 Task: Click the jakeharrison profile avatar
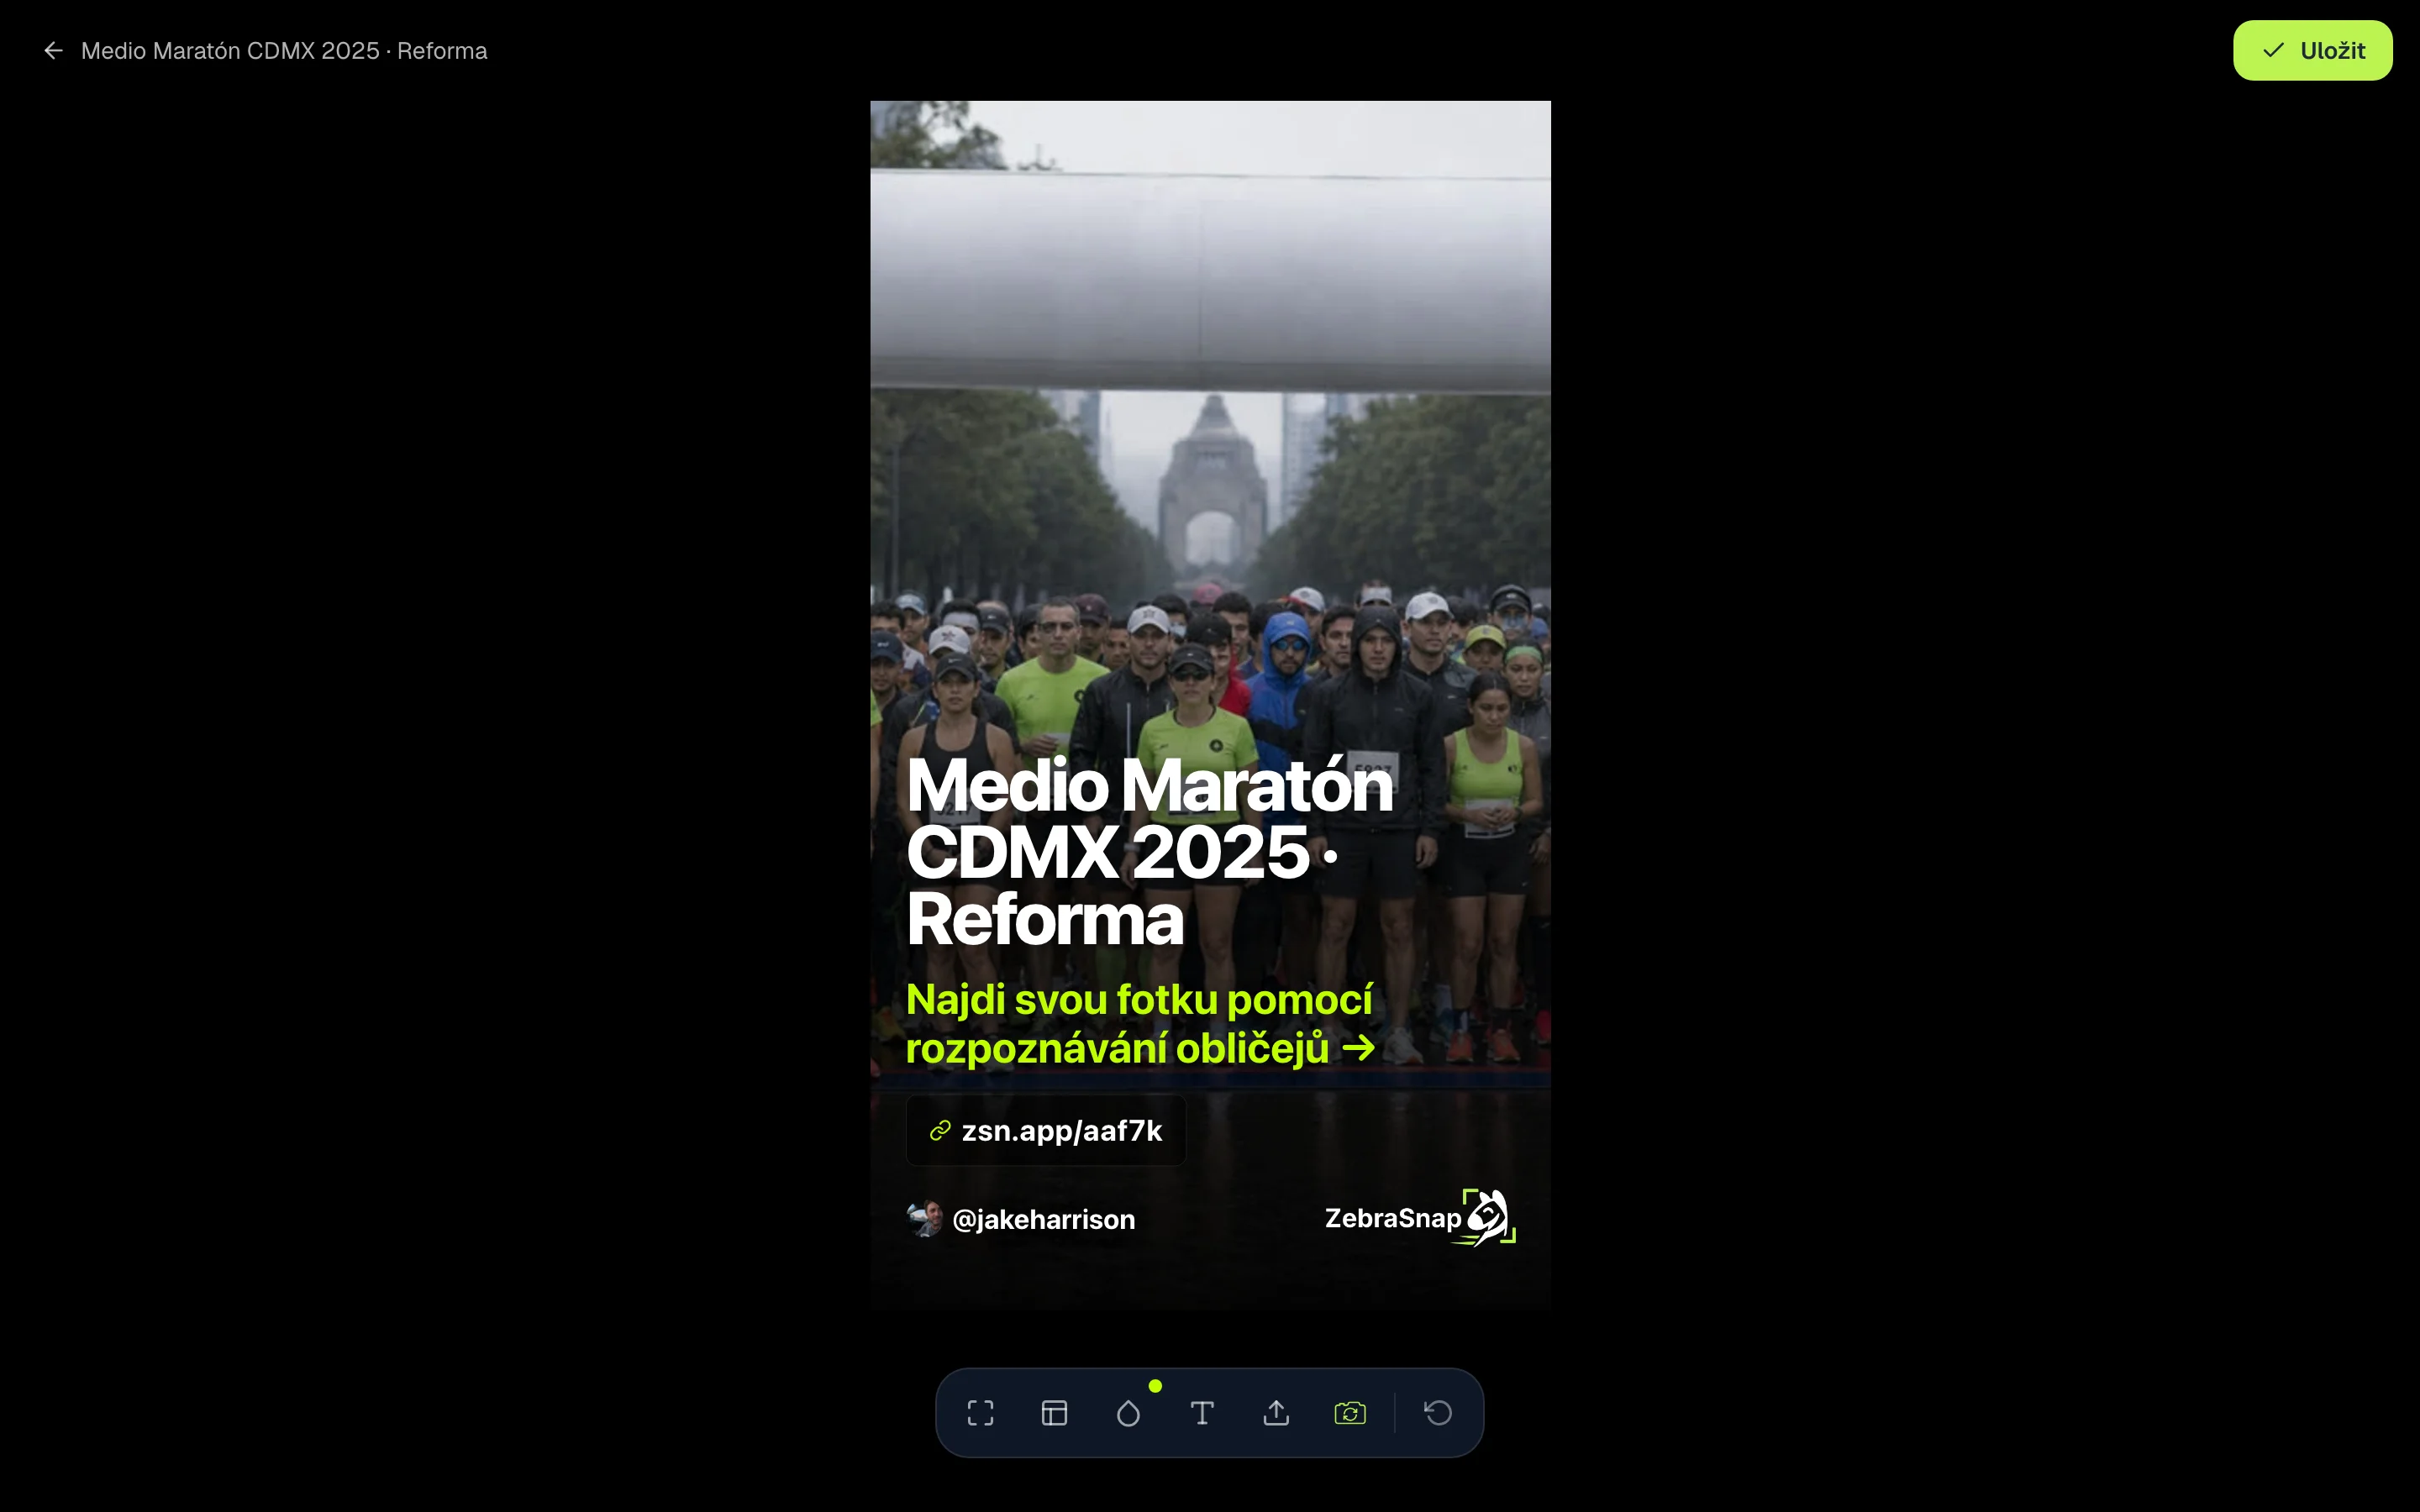tap(924, 1219)
